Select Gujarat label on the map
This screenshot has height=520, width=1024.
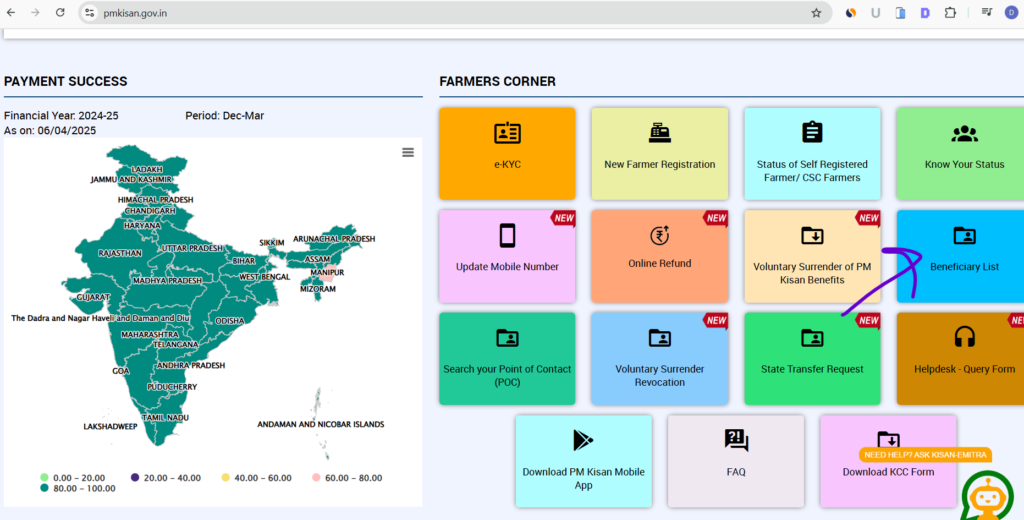pos(93,297)
